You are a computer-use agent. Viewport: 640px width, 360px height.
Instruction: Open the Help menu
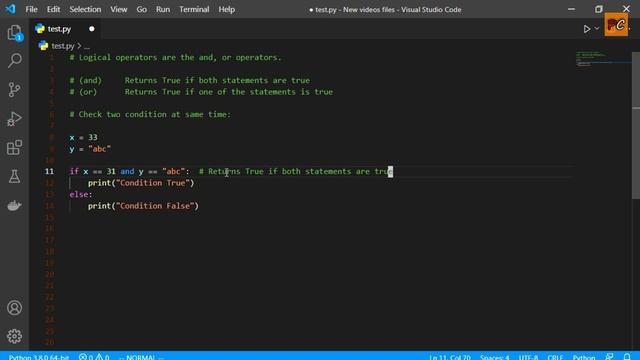click(x=226, y=9)
